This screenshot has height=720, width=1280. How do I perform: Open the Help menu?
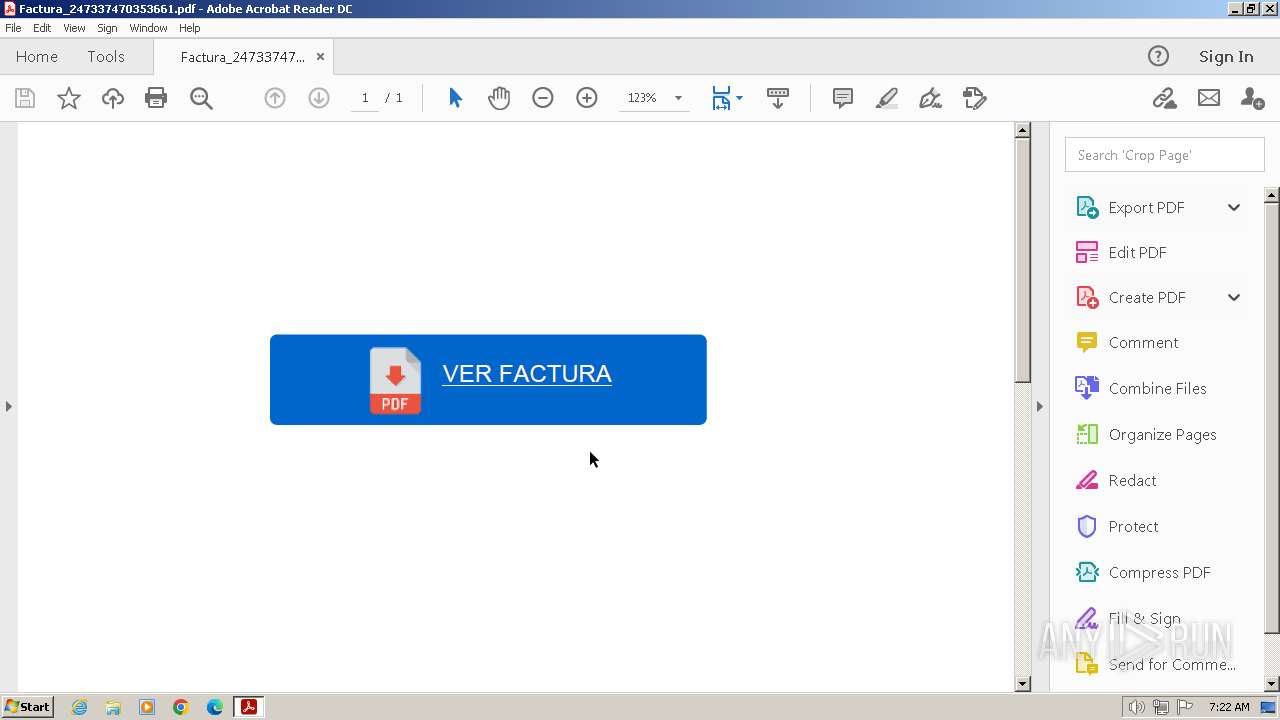(189, 28)
